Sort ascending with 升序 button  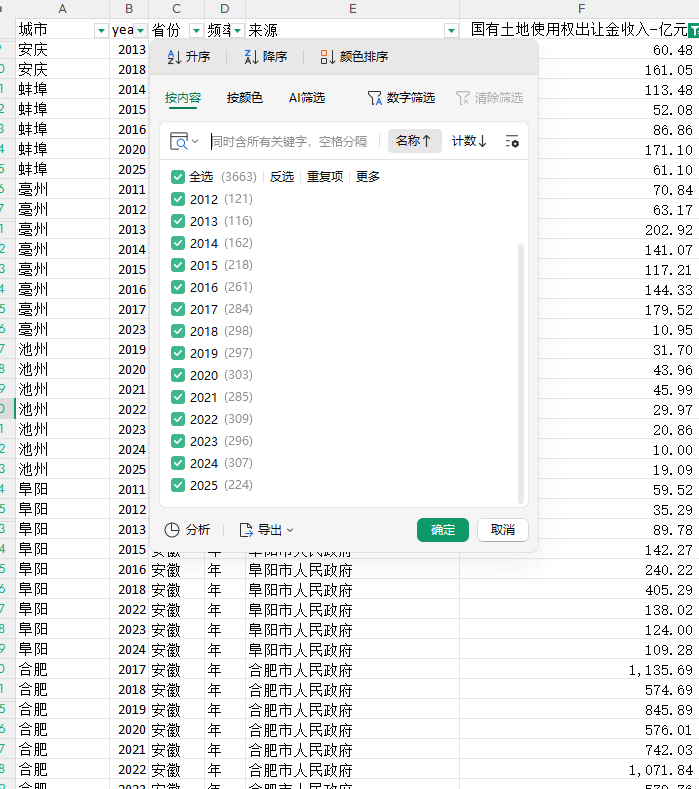(x=188, y=57)
